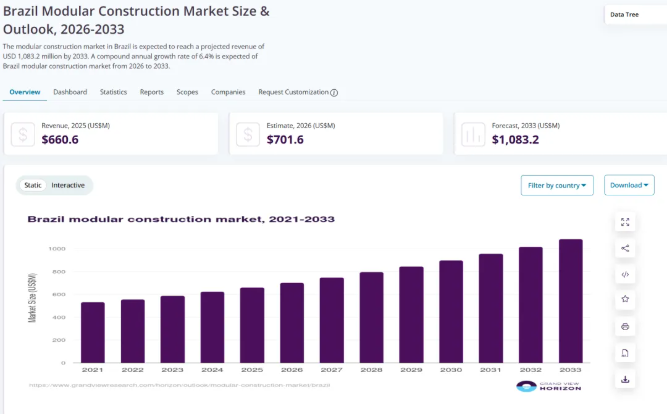Click the 2021 bar in chart
This screenshot has height=420, width=669.
click(93, 332)
